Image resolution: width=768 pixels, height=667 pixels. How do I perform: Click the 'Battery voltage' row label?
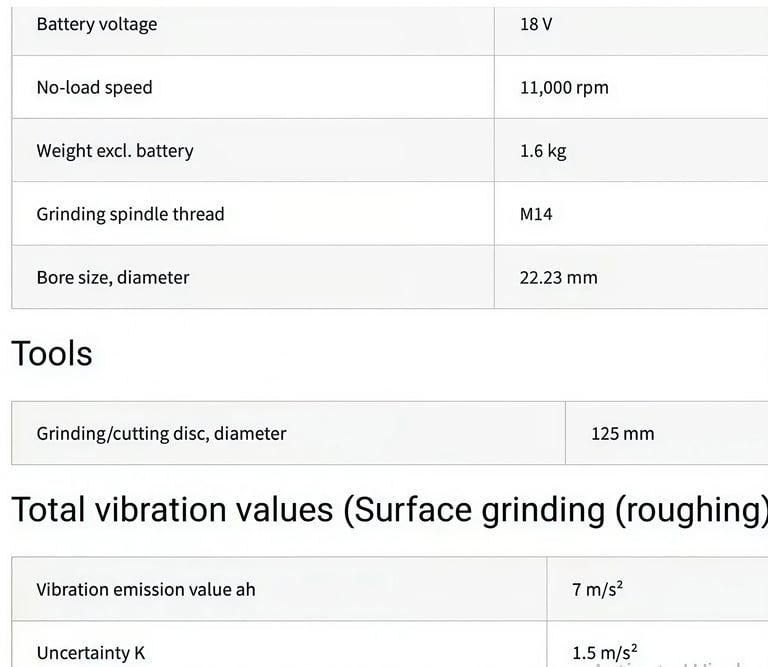[x=97, y=24]
